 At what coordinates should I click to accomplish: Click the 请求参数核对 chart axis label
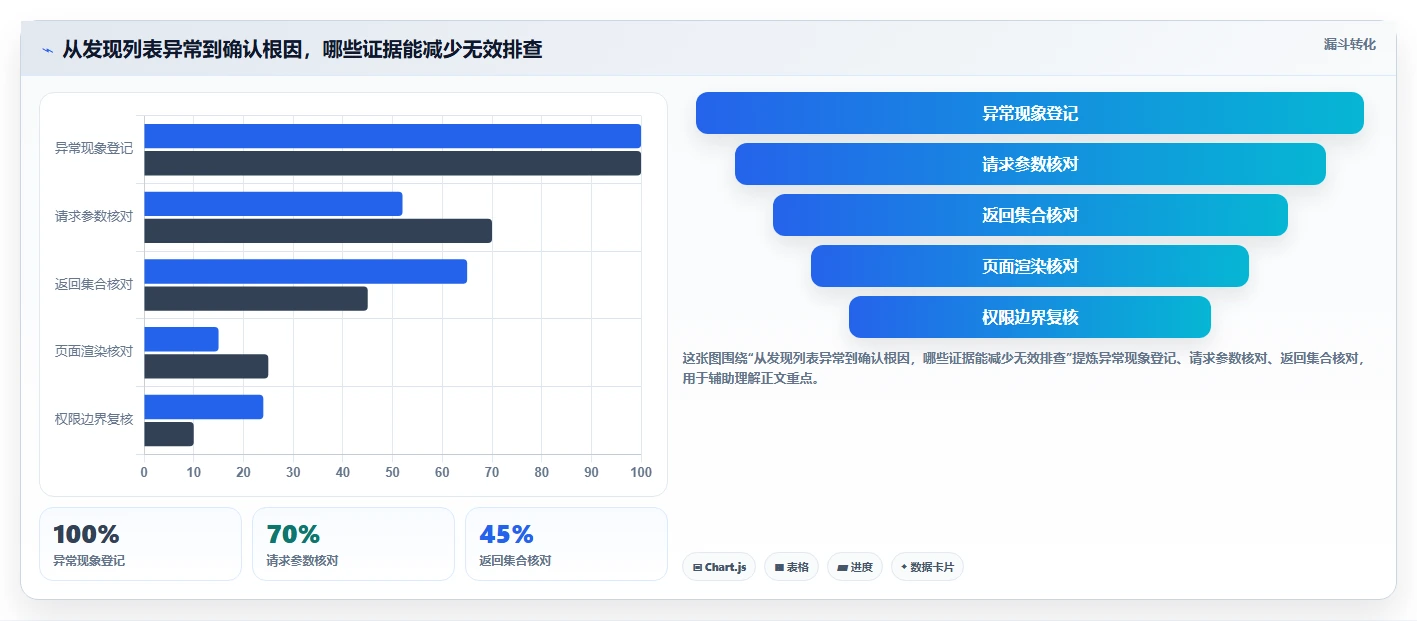(x=94, y=216)
